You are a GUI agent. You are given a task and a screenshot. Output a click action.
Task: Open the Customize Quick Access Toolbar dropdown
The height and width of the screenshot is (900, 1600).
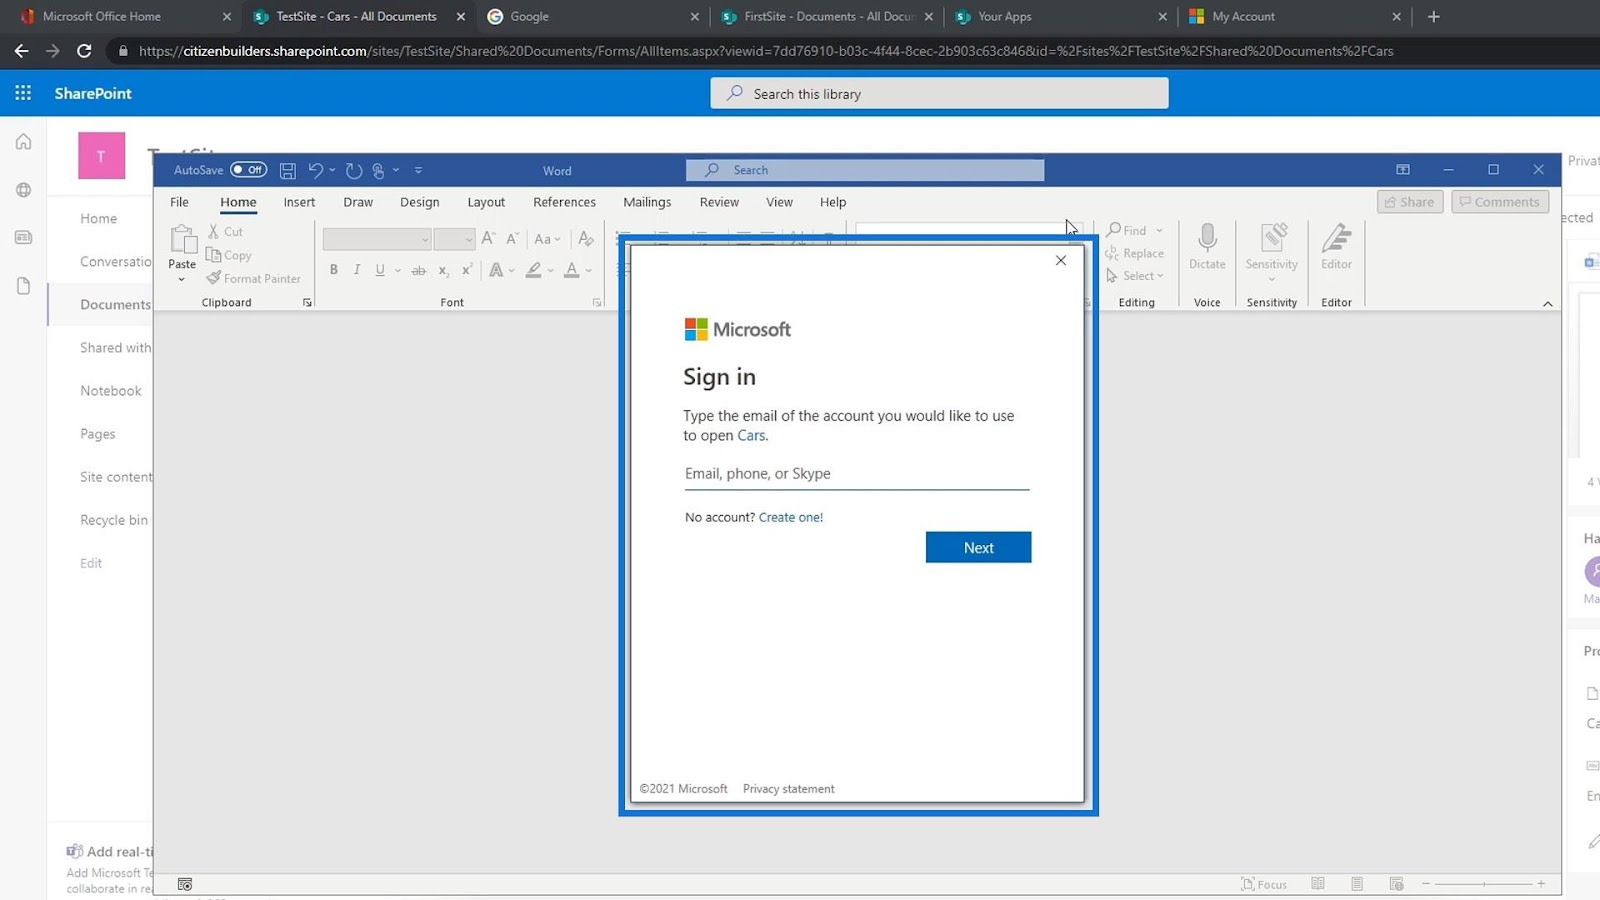tap(418, 170)
